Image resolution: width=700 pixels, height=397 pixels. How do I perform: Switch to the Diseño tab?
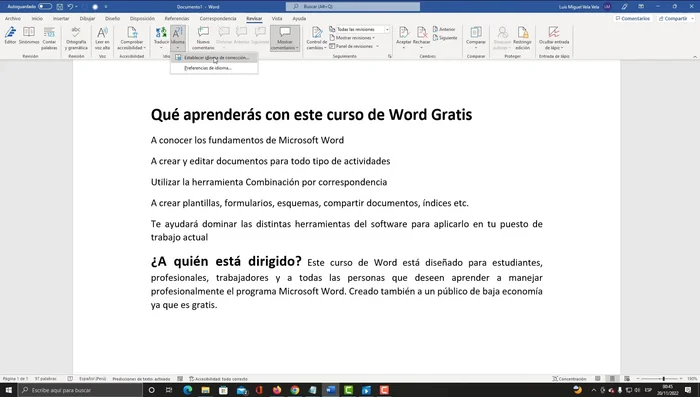click(112, 19)
